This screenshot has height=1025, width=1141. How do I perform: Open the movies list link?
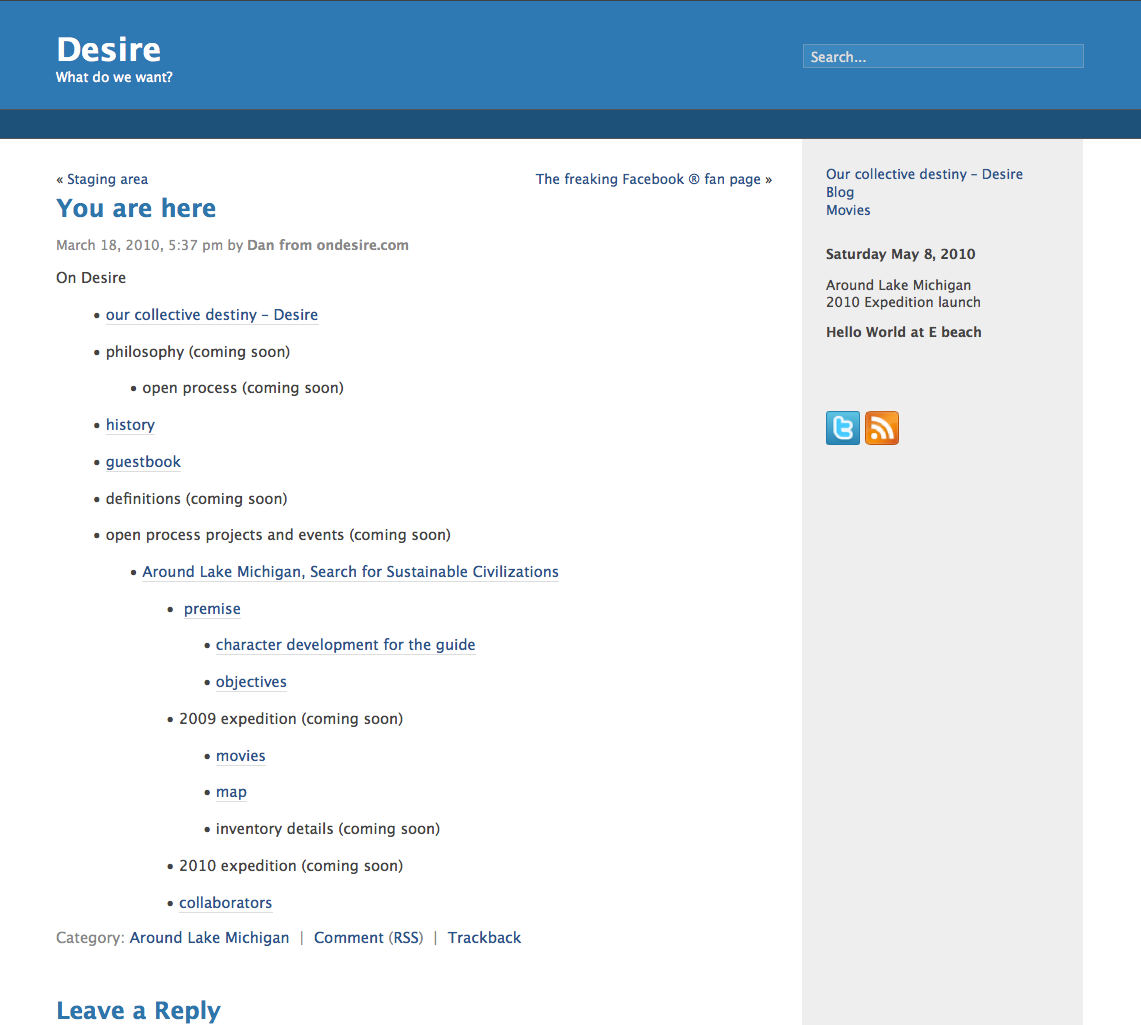(241, 756)
